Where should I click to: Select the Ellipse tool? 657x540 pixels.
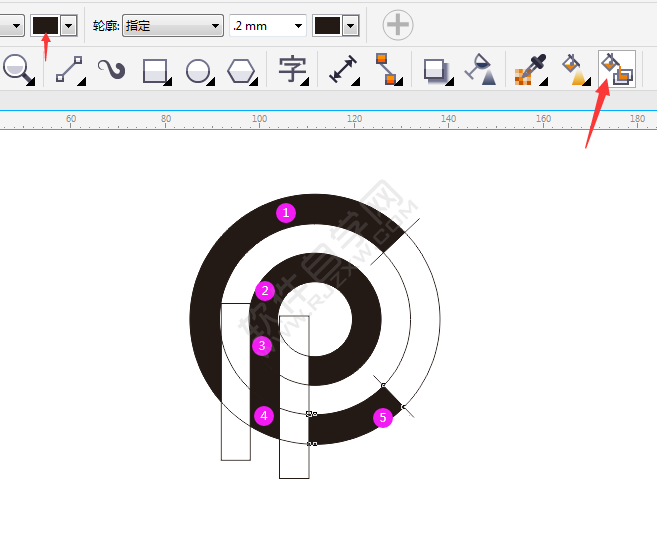199,69
